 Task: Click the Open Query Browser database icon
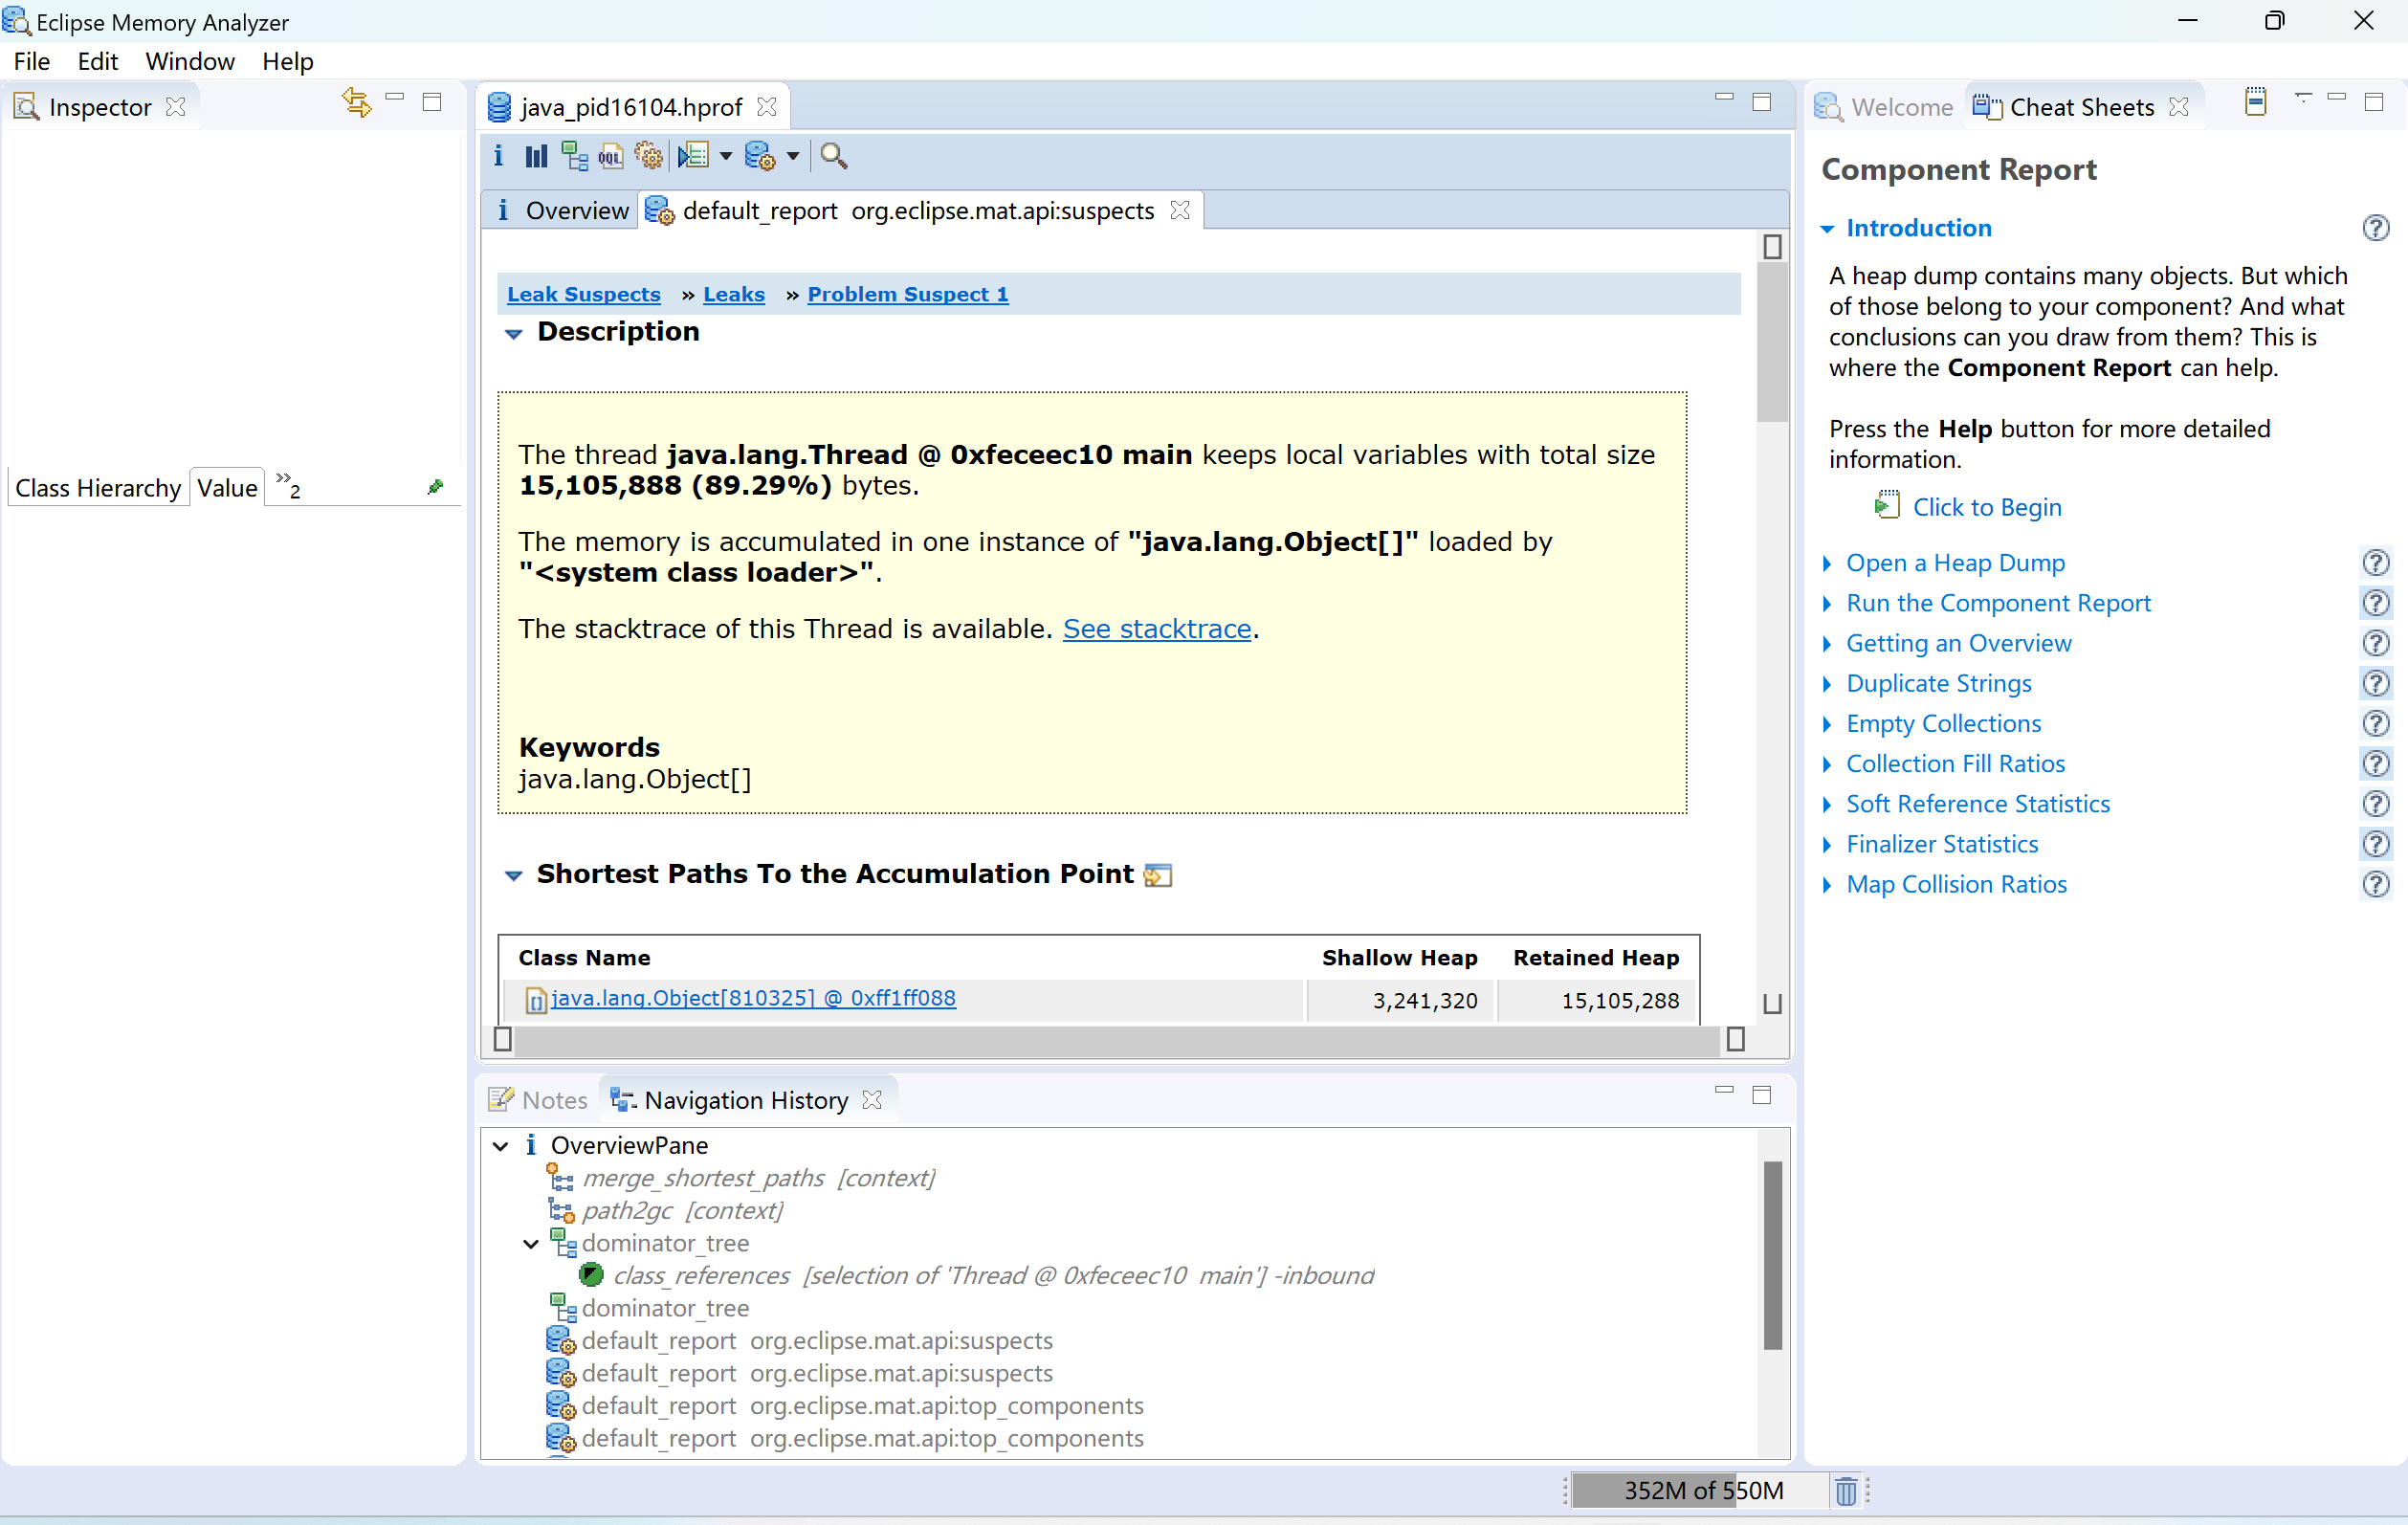(x=760, y=156)
